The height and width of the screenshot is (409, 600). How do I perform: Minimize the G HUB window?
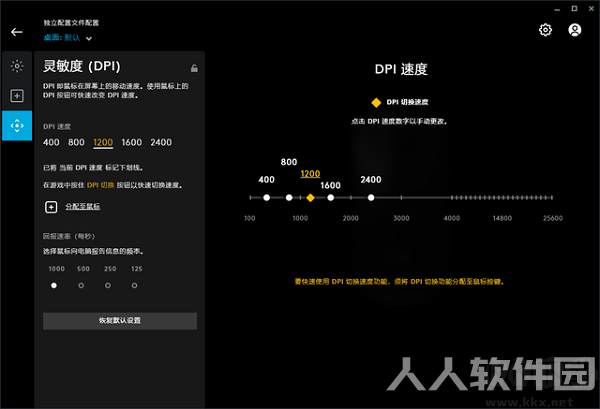click(x=557, y=9)
